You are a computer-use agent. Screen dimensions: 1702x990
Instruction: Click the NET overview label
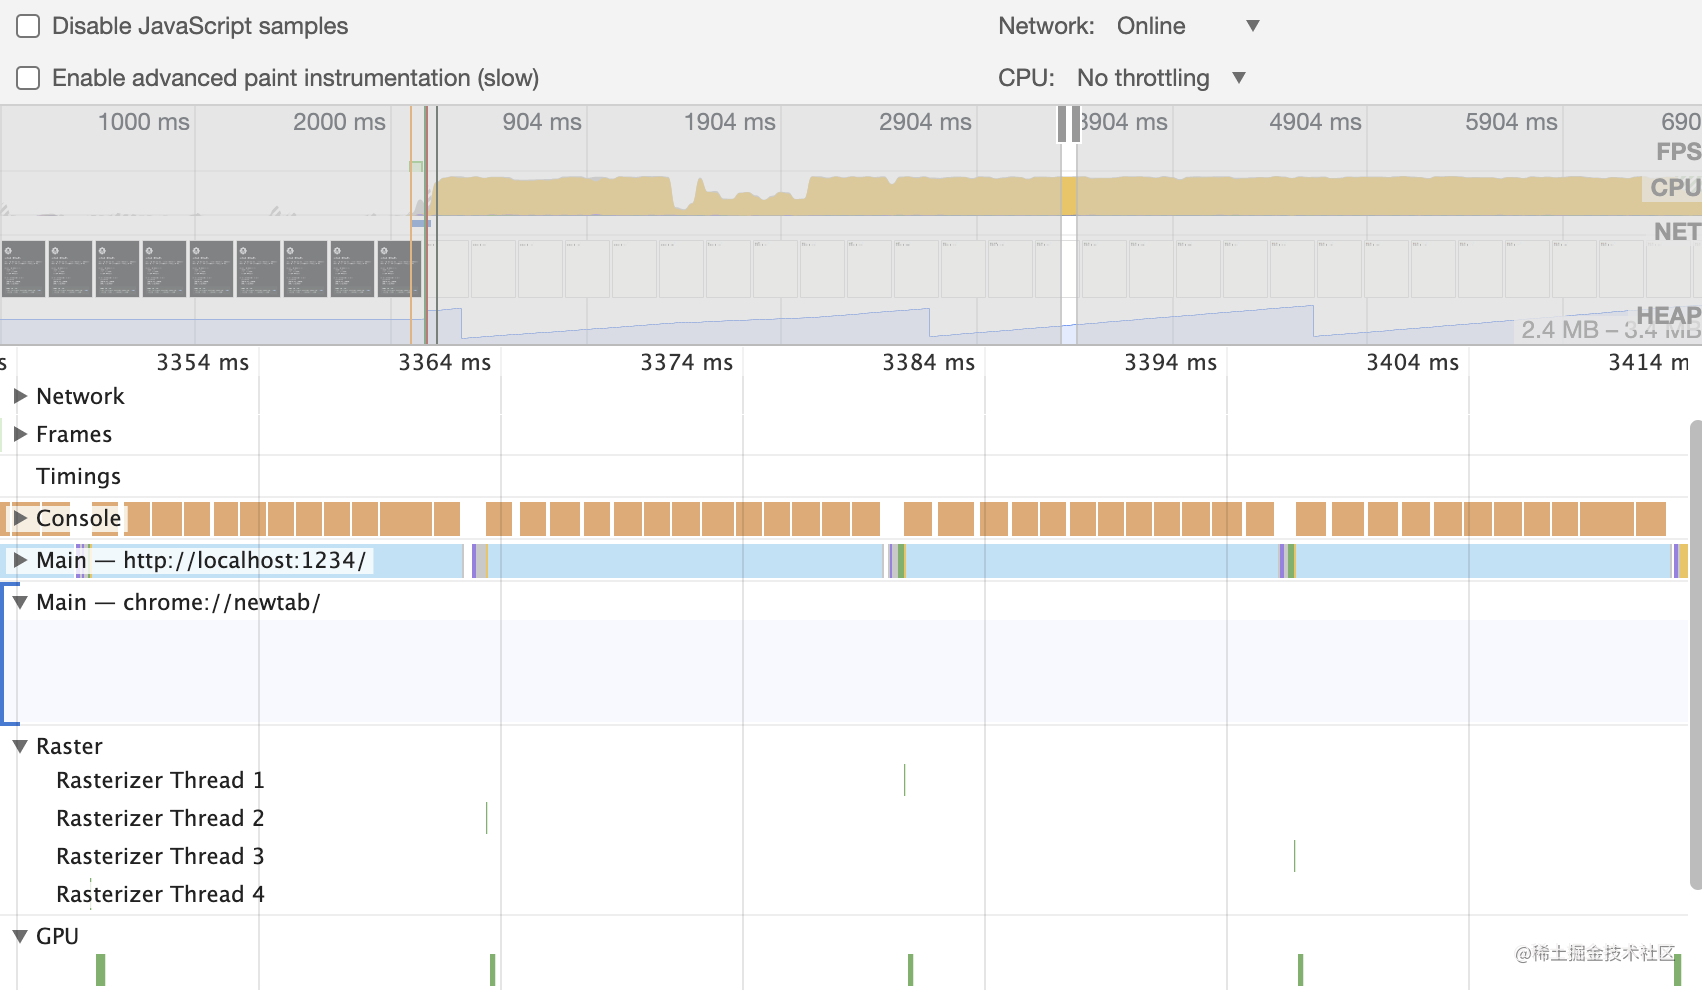pyautogui.click(x=1677, y=232)
